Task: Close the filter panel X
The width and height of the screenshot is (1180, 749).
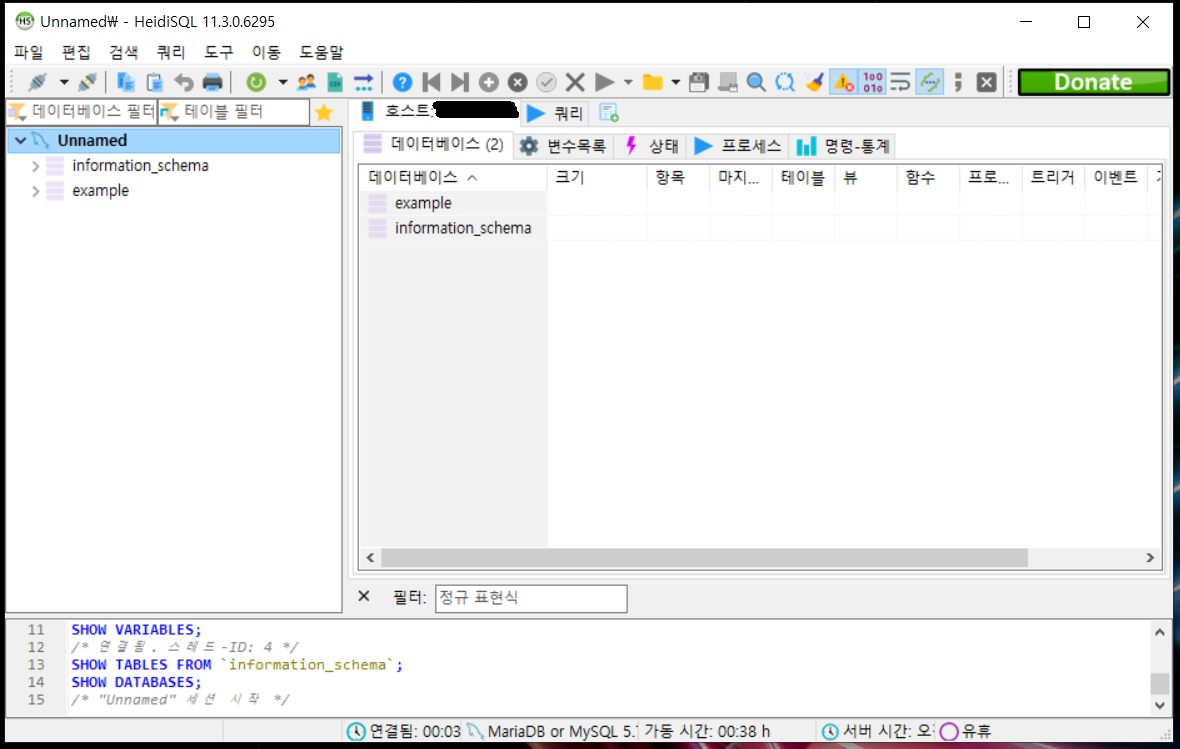Action: pyautogui.click(x=364, y=596)
